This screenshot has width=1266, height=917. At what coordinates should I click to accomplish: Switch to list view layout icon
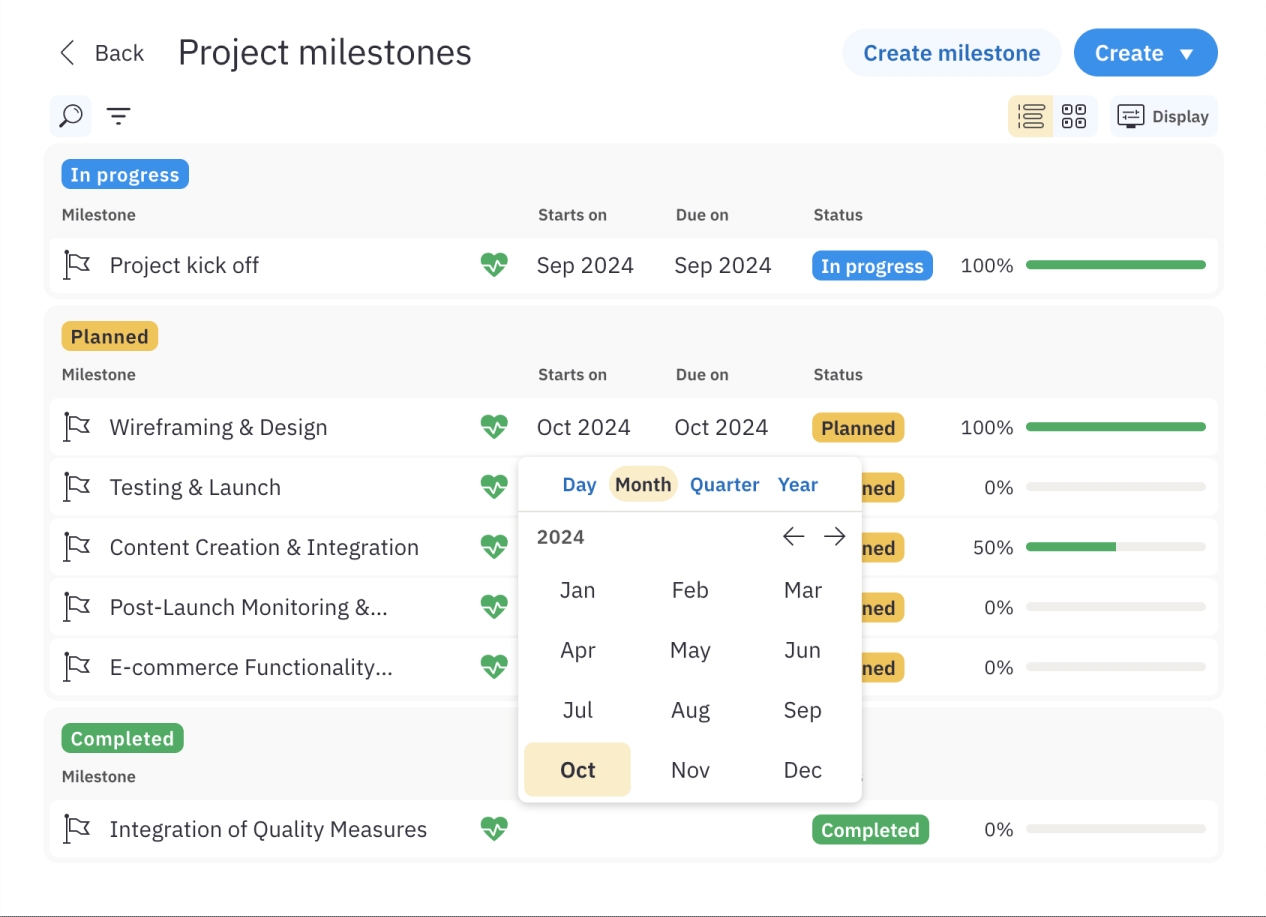1030,116
